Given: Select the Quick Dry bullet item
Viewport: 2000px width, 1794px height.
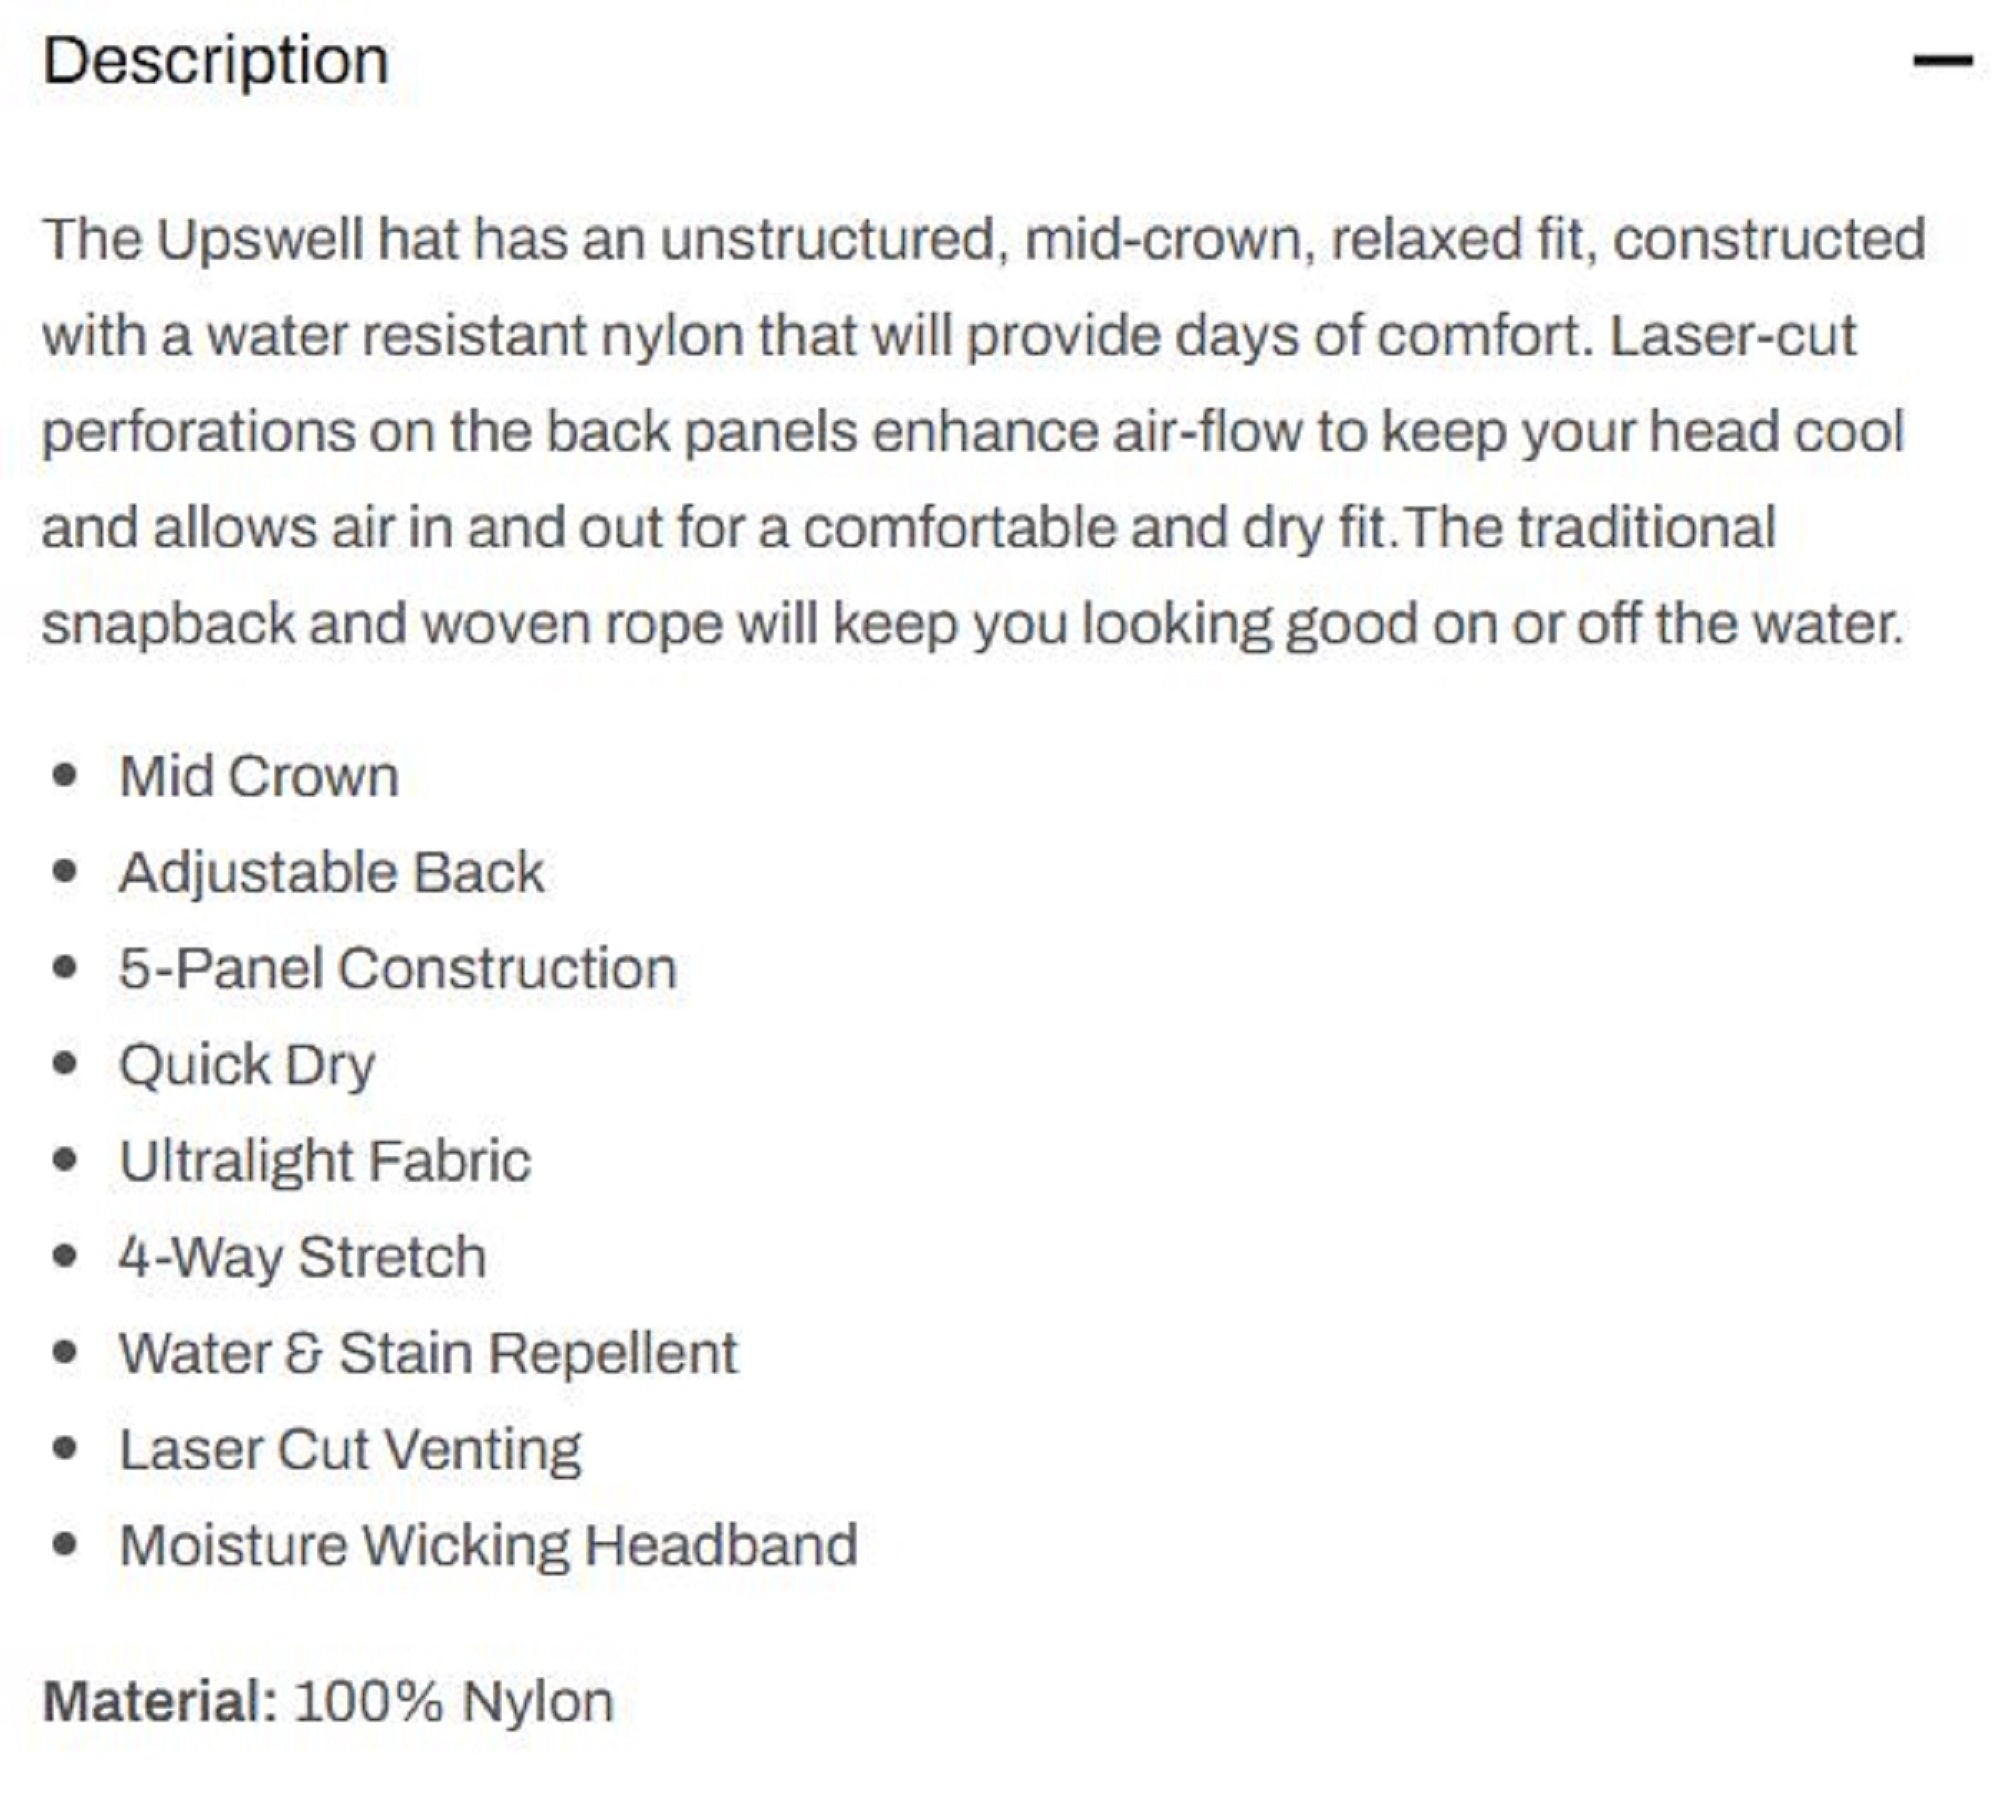Looking at the screenshot, I should [247, 1066].
